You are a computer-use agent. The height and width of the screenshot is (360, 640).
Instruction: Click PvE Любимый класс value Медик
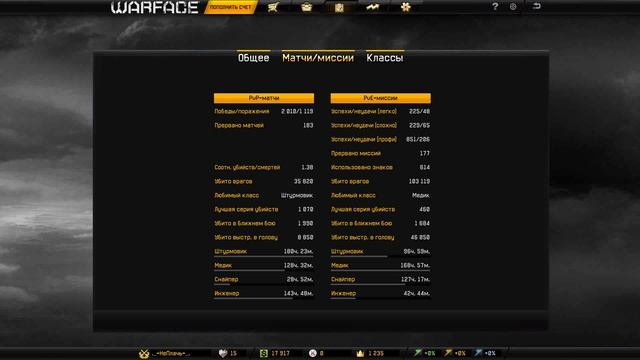(421, 196)
